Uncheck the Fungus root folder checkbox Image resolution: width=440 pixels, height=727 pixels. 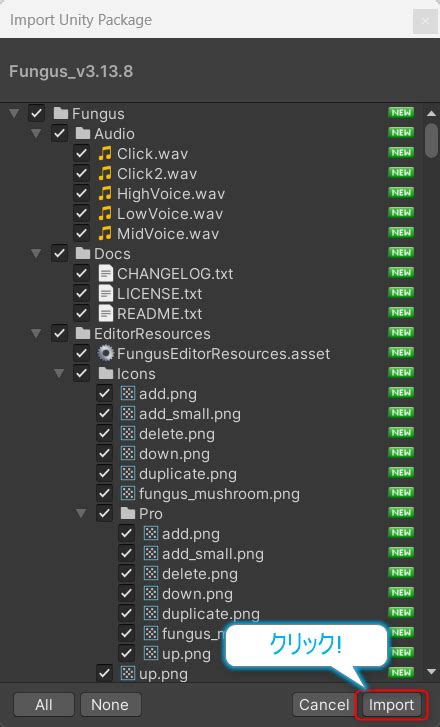coord(37,113)
